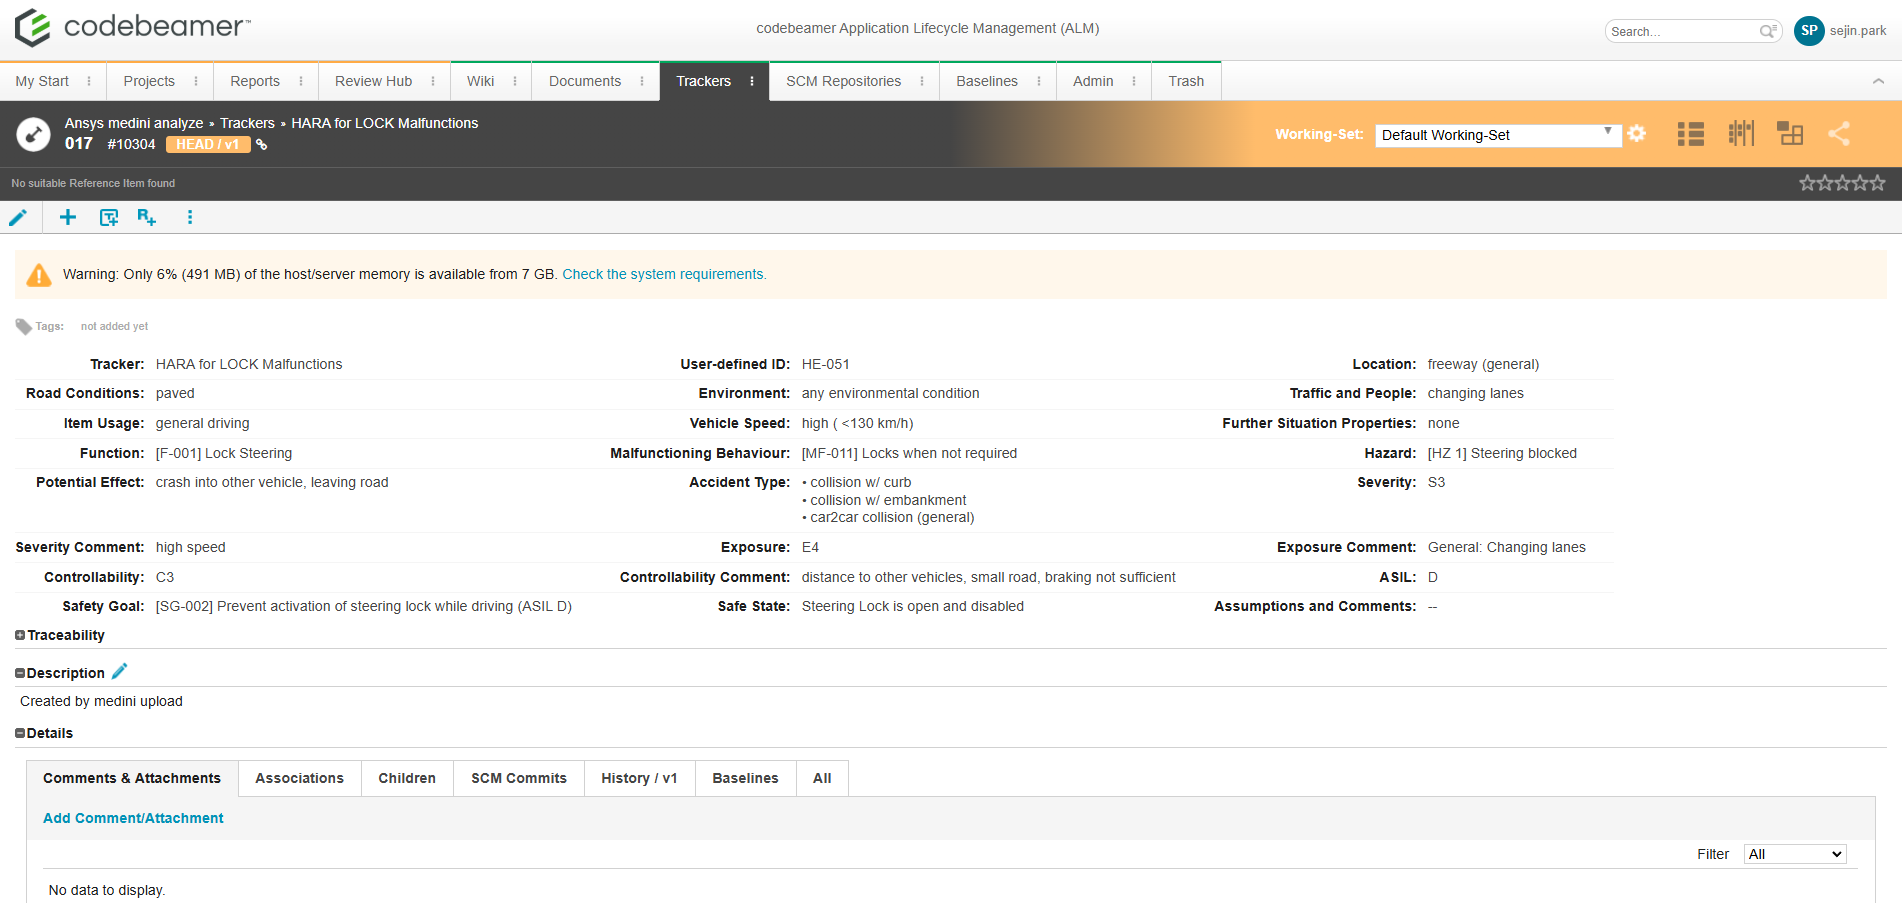Switch to the table history view icon
The height and width of the screenshot is (903, 1902).
point(1740,133)
